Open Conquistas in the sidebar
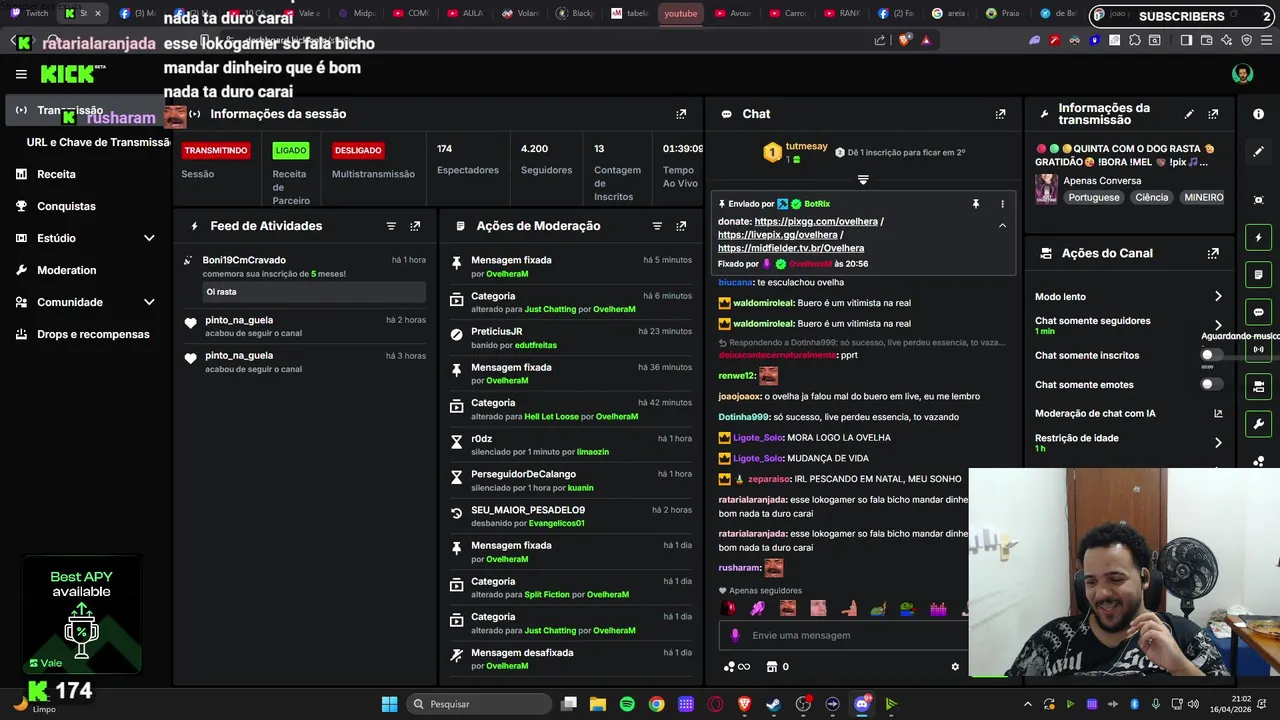1280x720 pixels. pyautogui.click(x=66, y=206)
